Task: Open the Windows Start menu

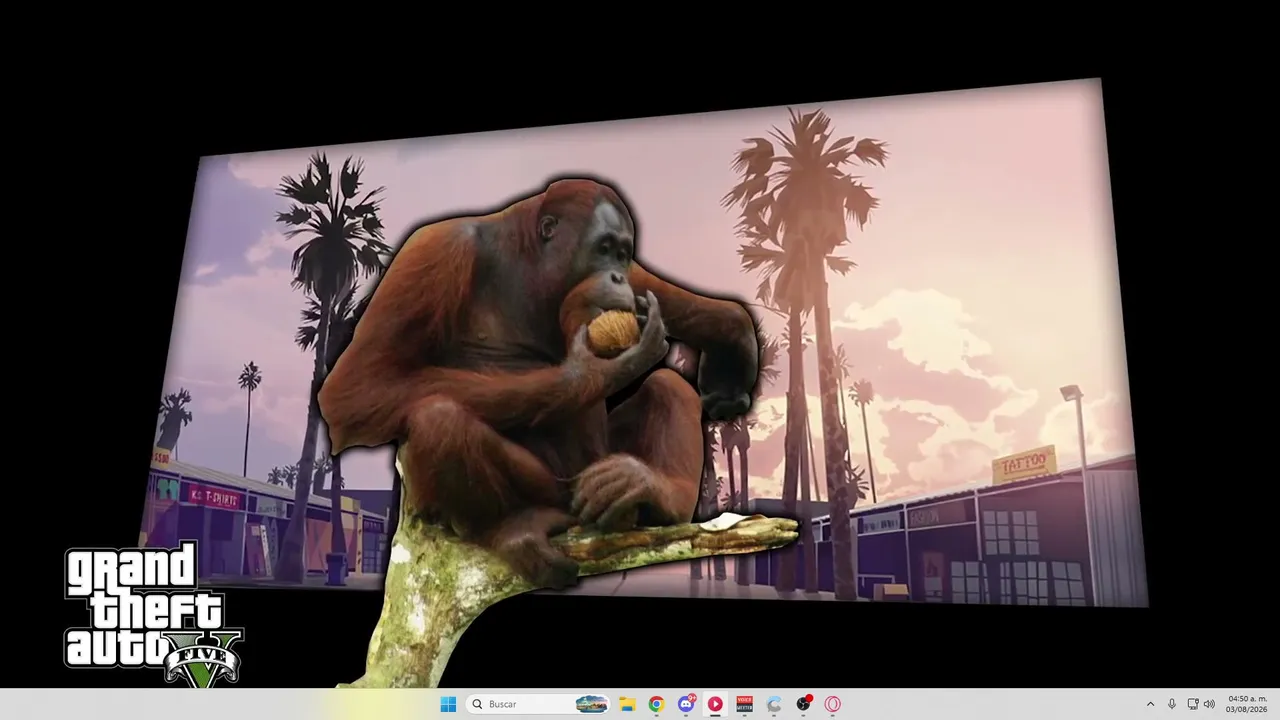Action: [448, 704]
